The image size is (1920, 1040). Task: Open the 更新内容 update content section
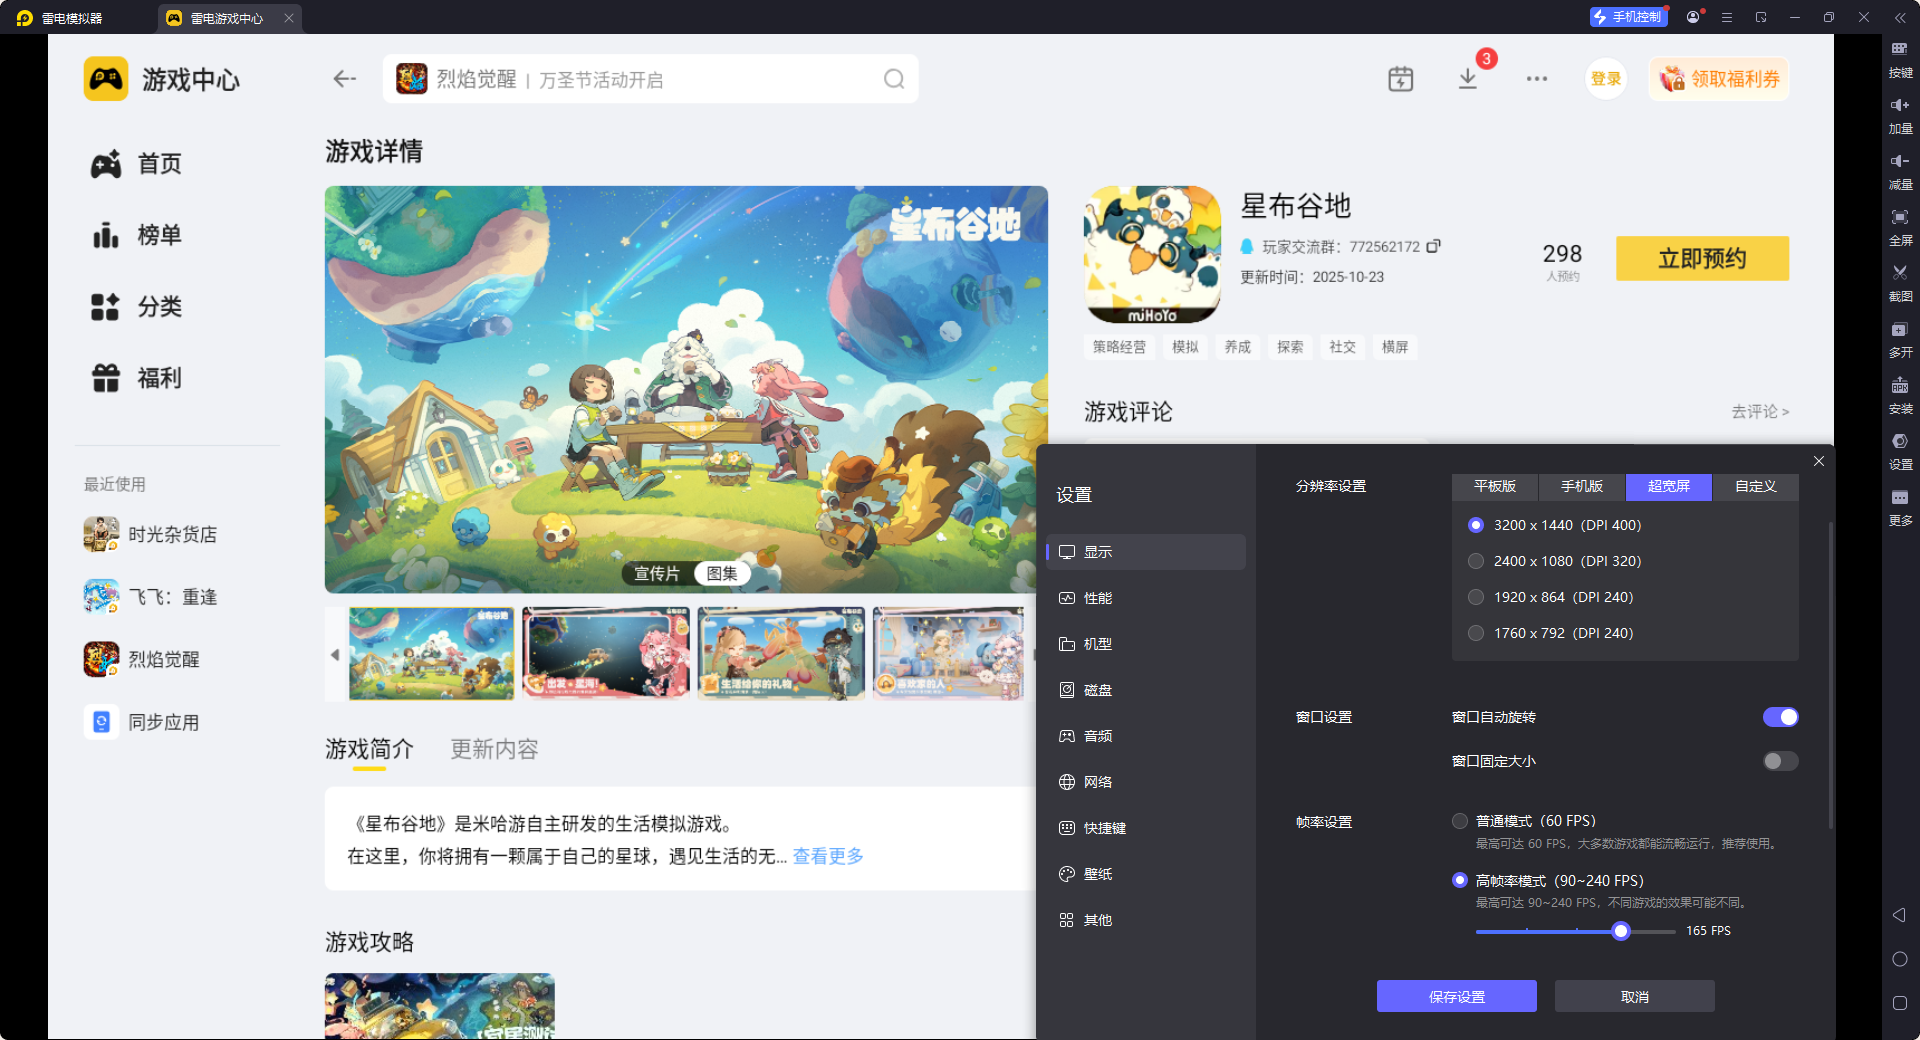493,749
